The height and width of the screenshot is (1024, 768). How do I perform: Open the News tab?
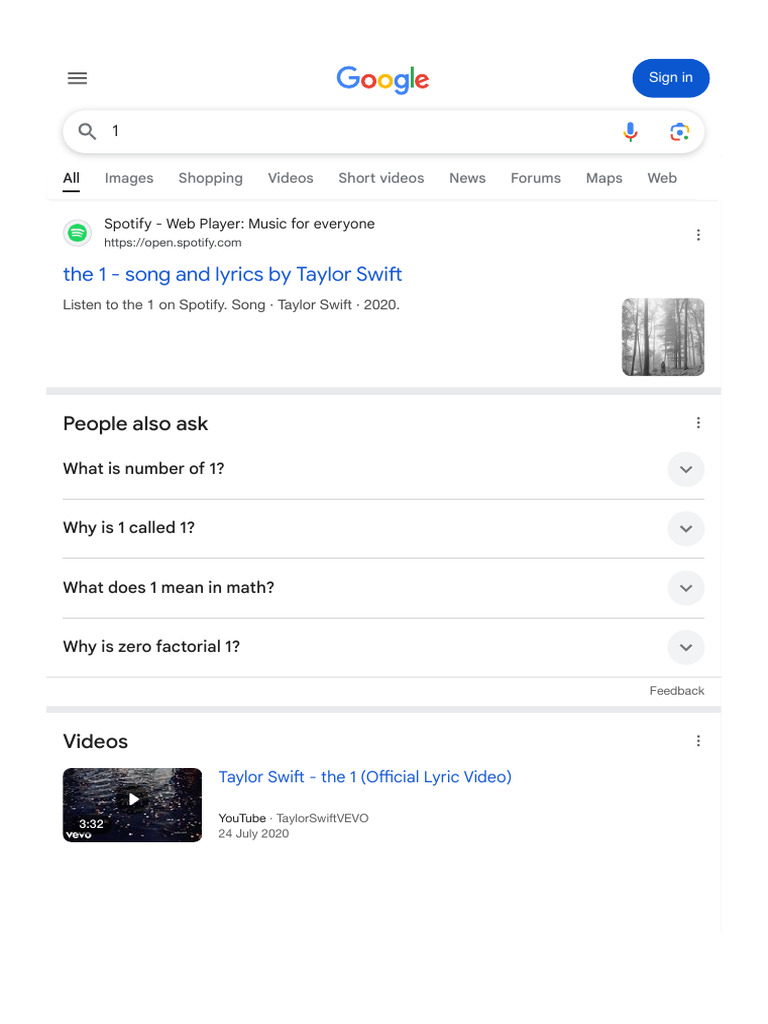pos(467,178)
